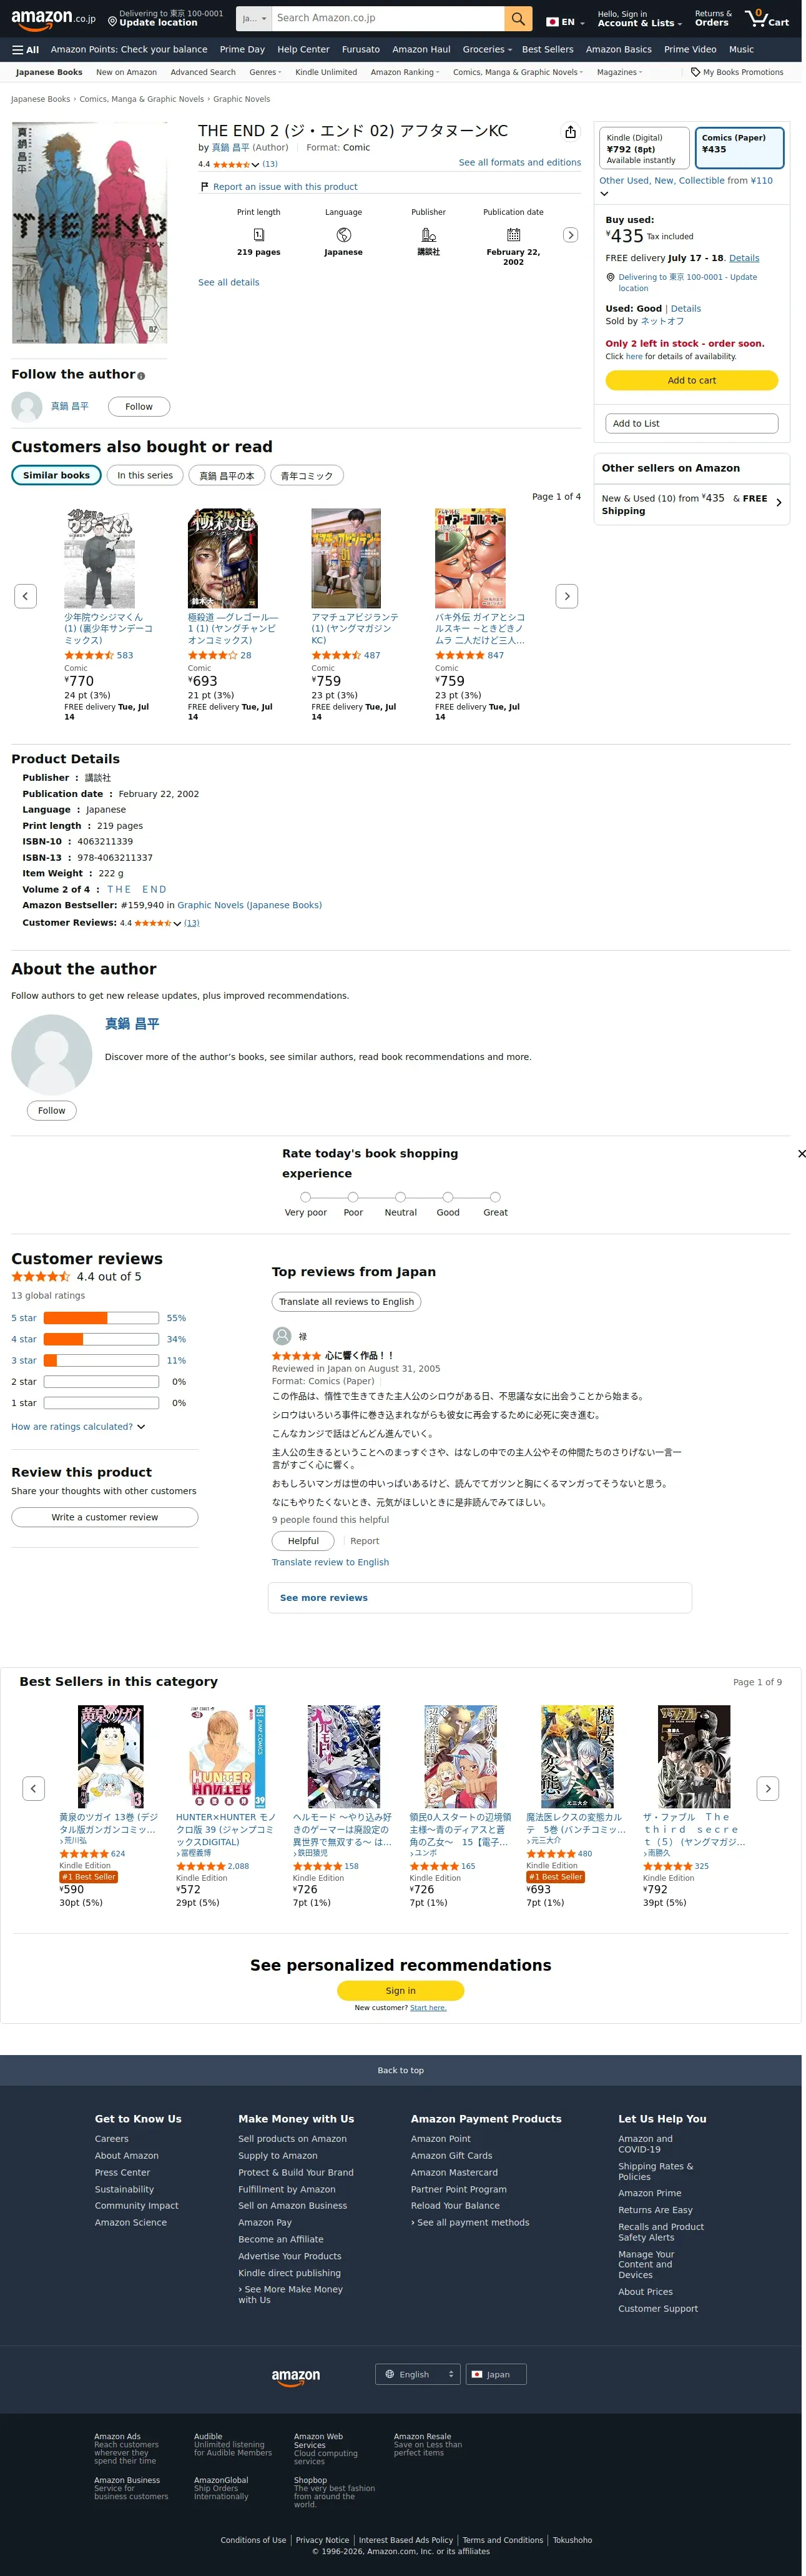Click previous arrow in Best Sellers carousel
Image resolution: width=806 pixels, height=2576 pixels.
[33, 1788]
